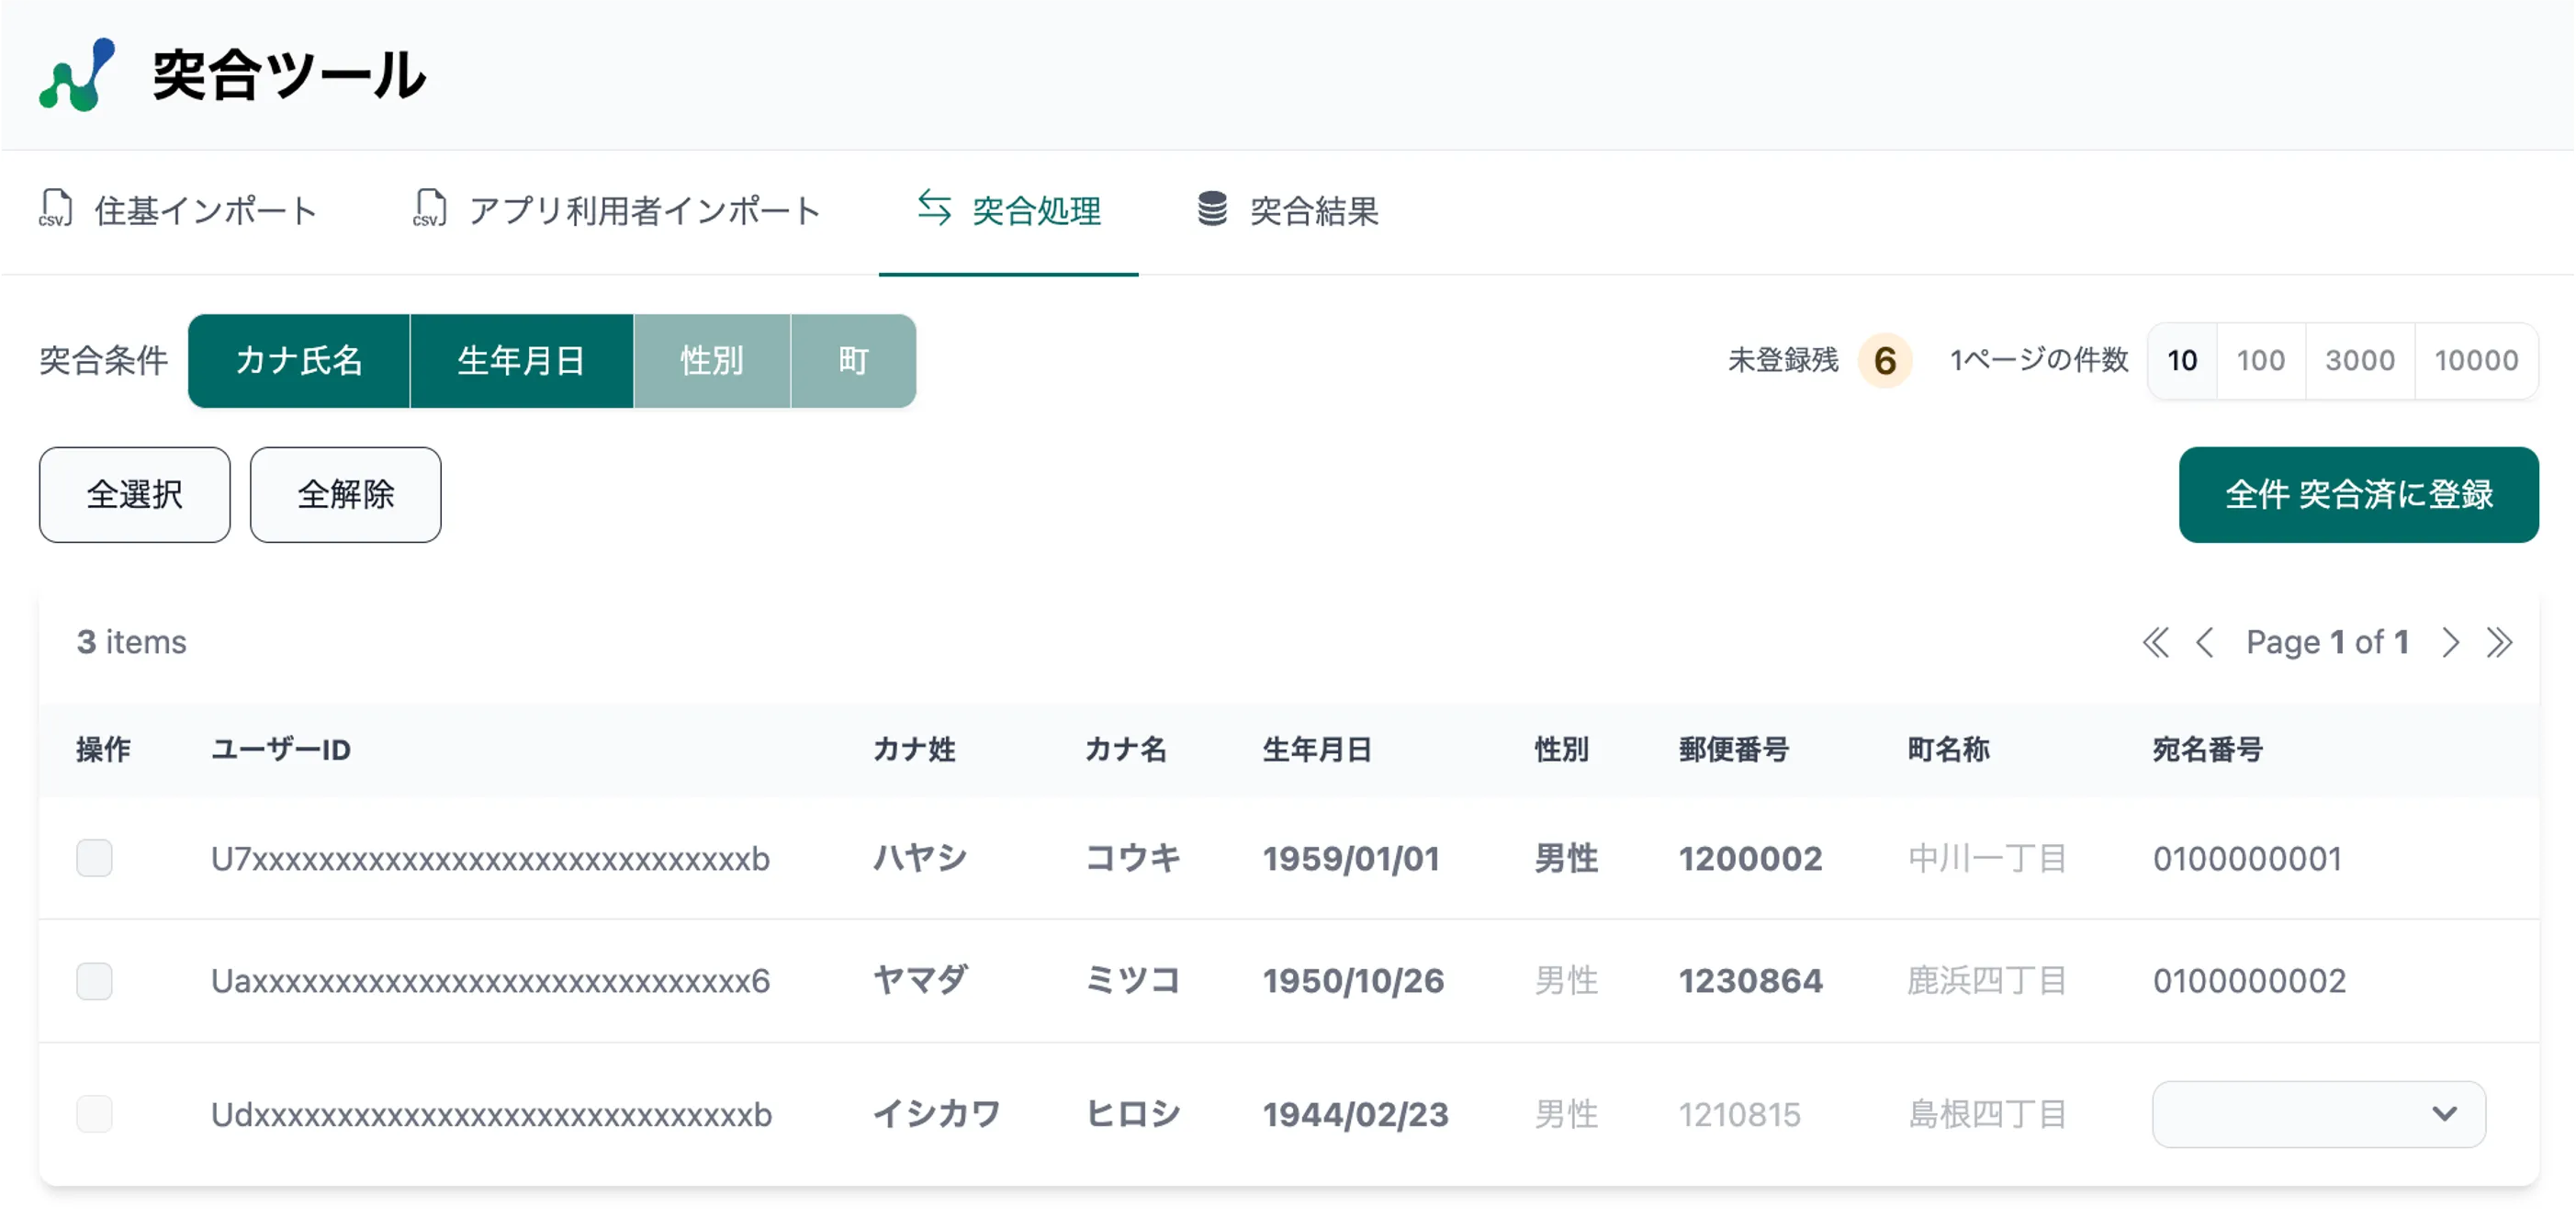Open the 宛名番号 dropdown in the イシカワ row
2576x1229 pixels.
(2318, 1114)
